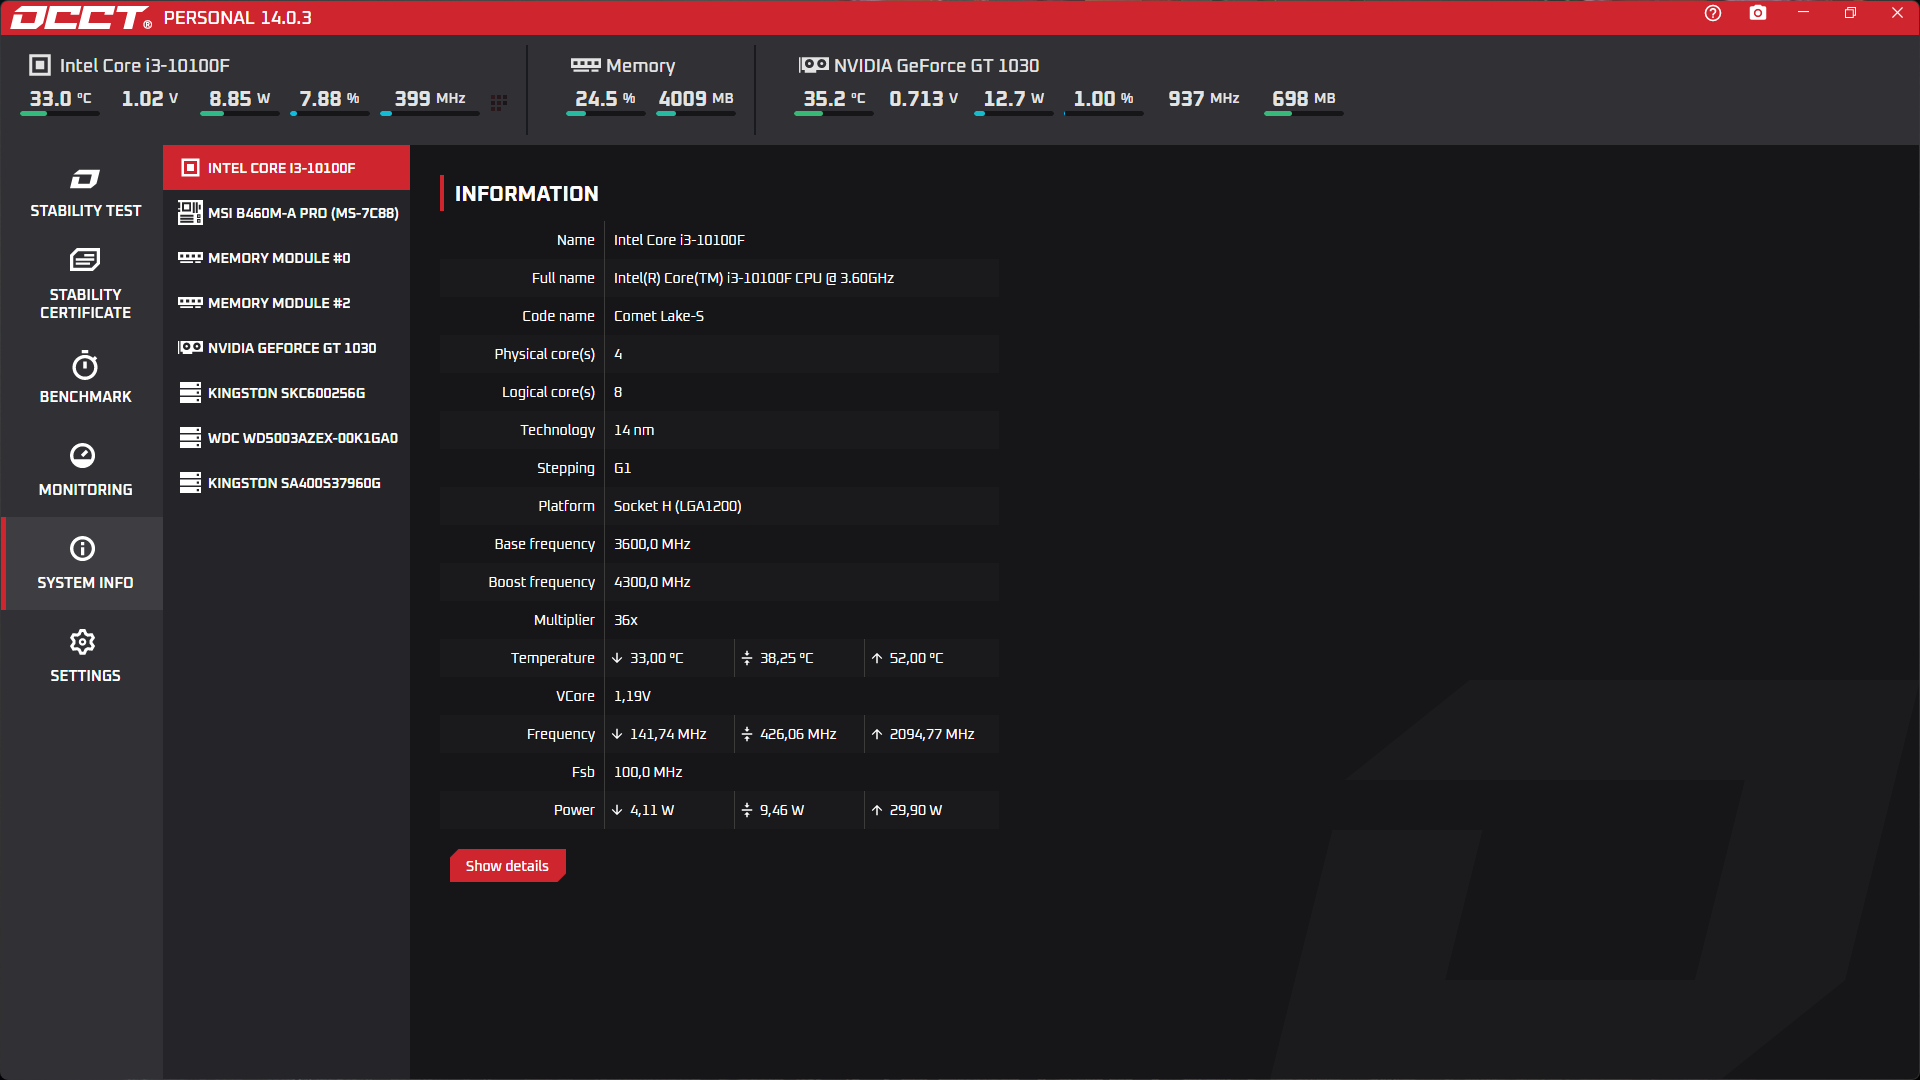Select MSI B460M-A PRO motherboard entry
The width and height of the screenshot is (1920, 1080).
point(286,213)
